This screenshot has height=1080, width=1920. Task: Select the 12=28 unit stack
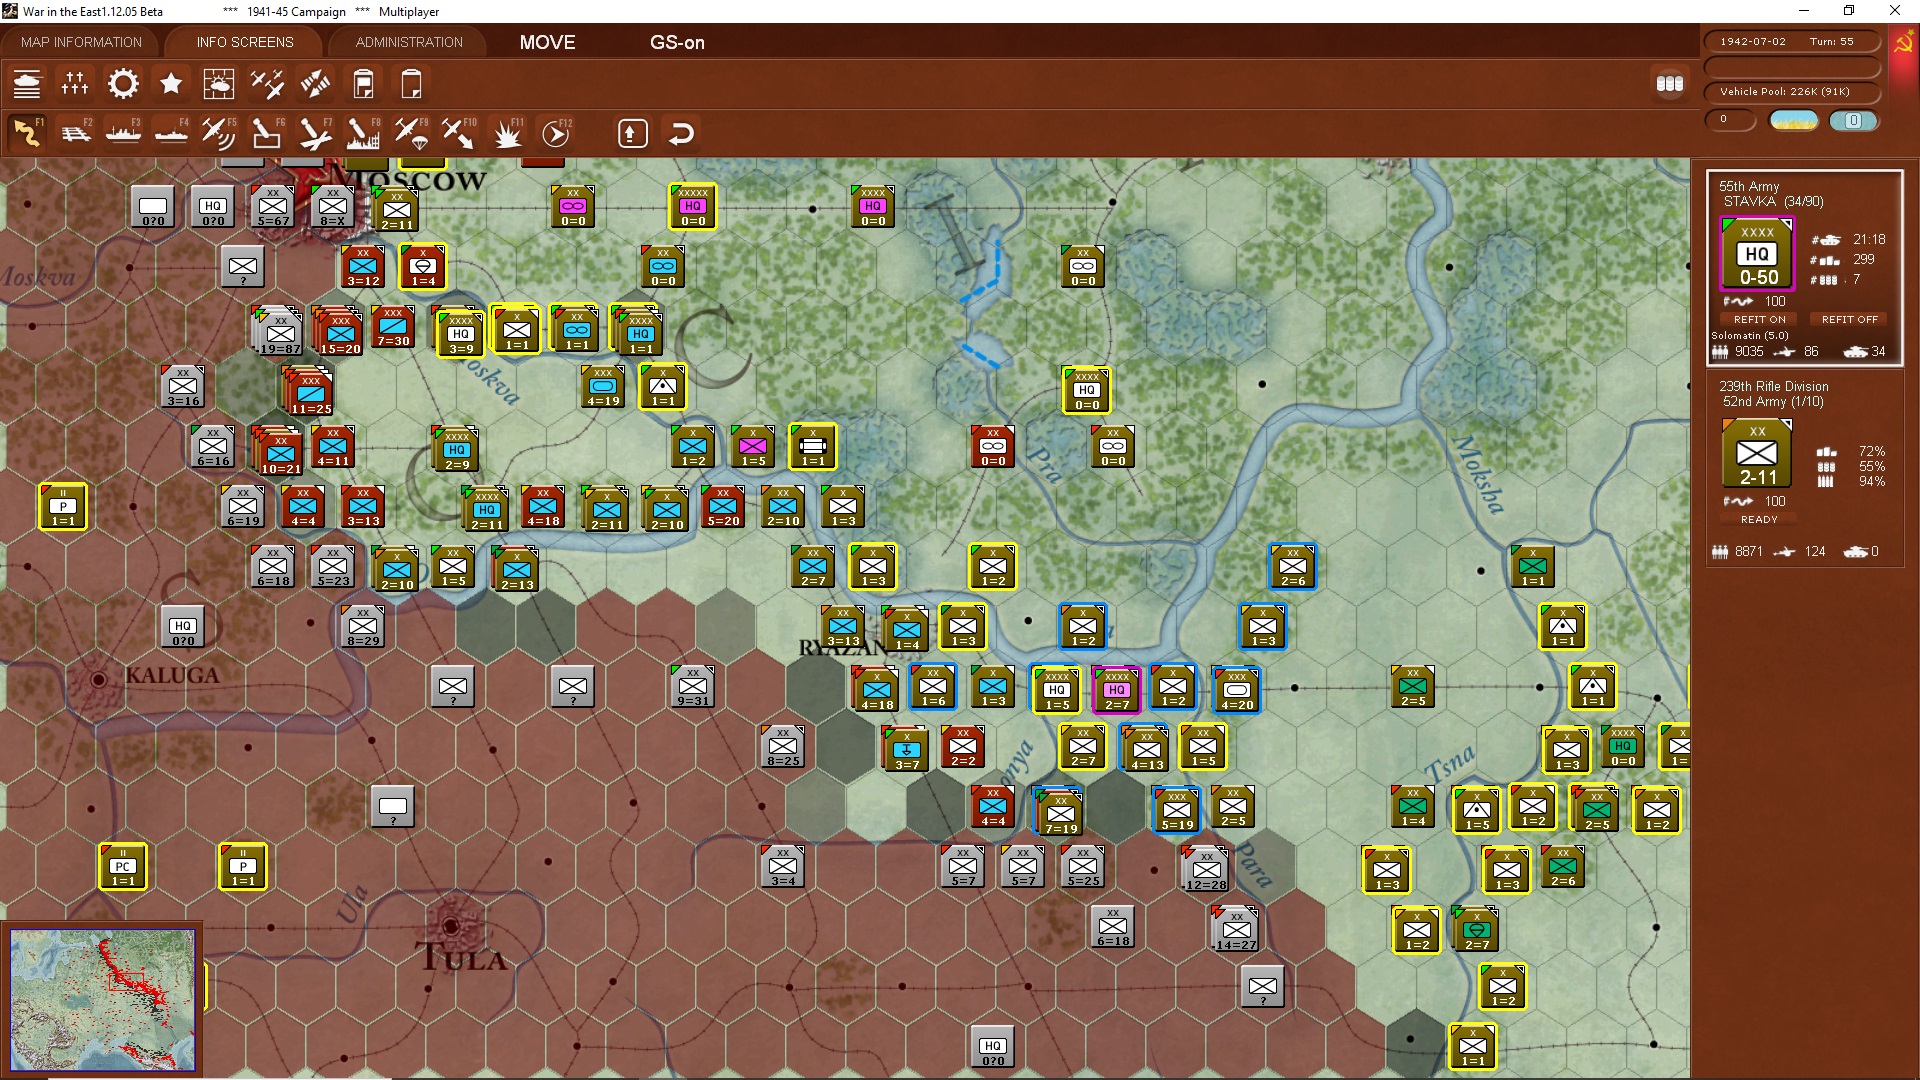pos(1205,869)
